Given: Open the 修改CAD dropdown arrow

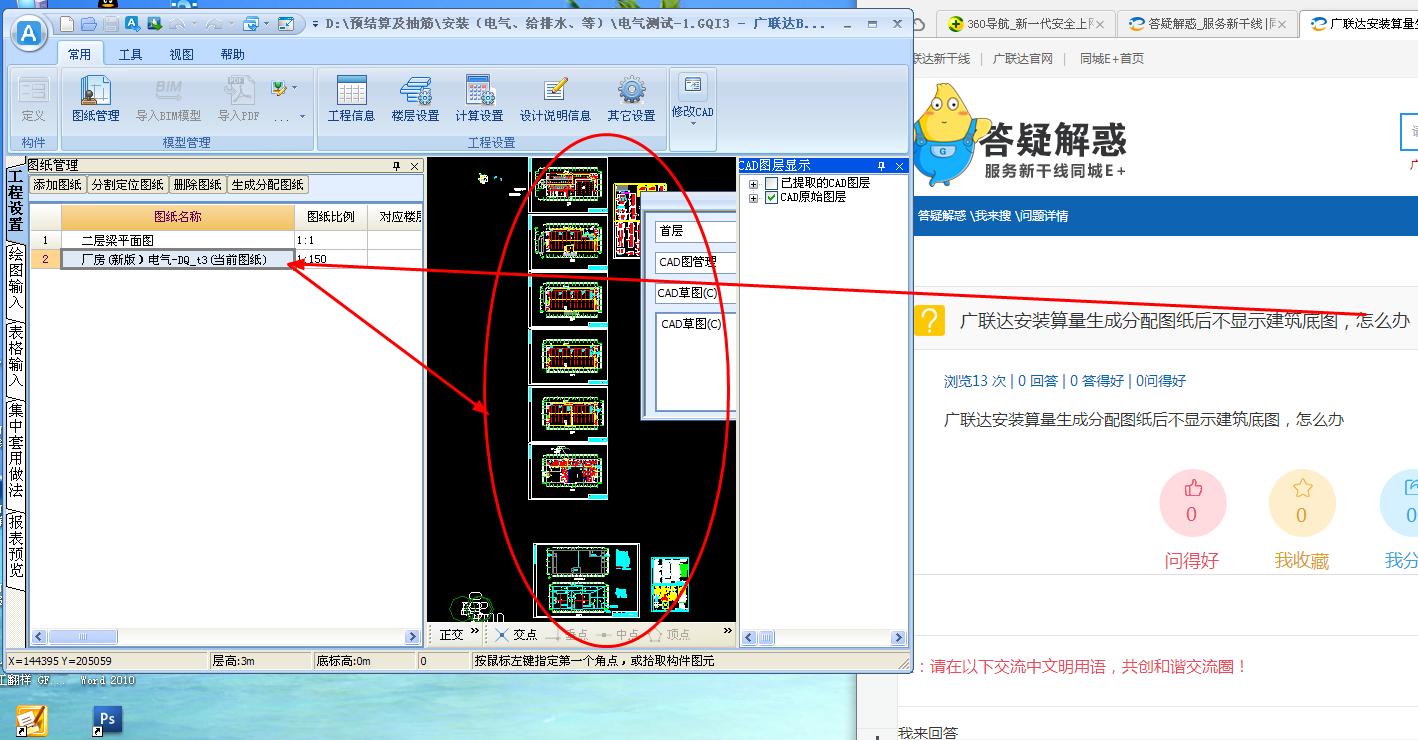Looking at the screenshot, I should click(x=692, y=125).
